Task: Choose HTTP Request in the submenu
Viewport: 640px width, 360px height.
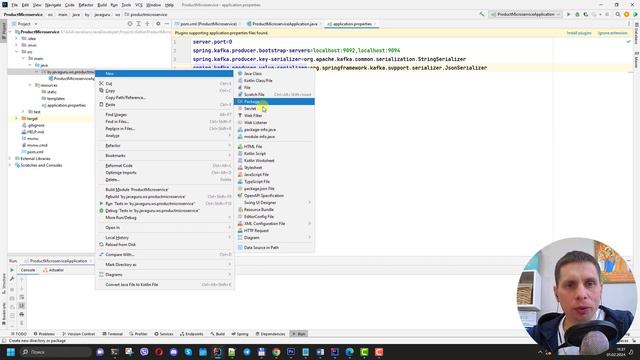Action: pos(274,230)
